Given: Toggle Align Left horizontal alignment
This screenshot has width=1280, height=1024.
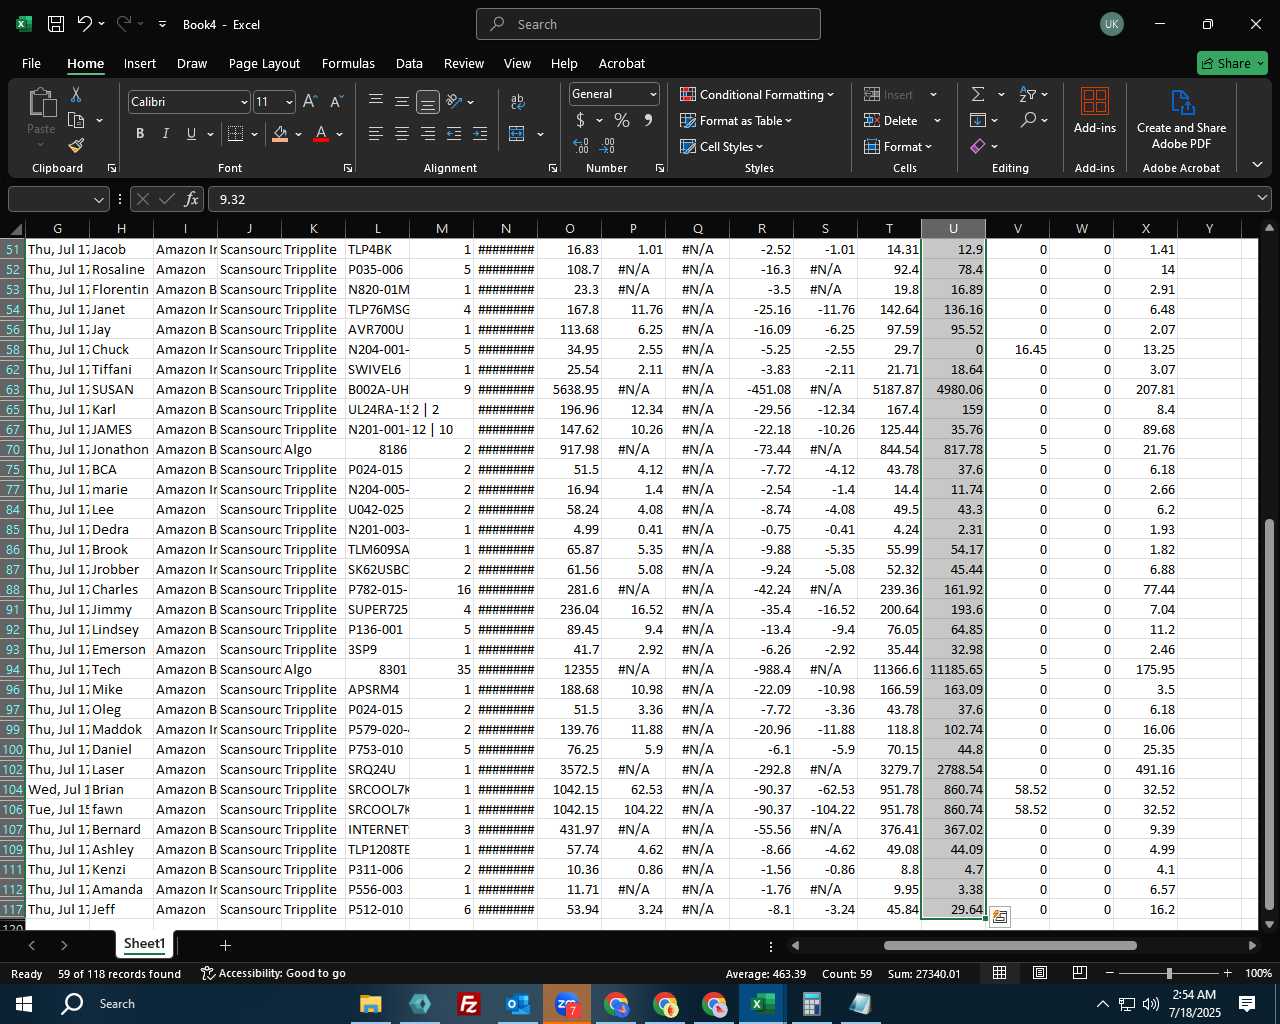Looking at the screenshot, I should pos(376,134).
